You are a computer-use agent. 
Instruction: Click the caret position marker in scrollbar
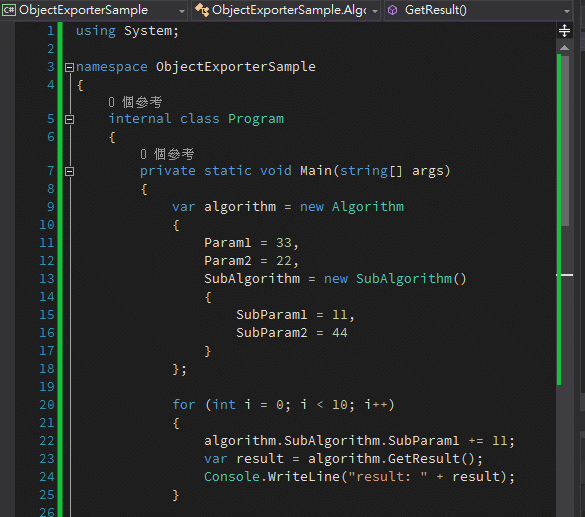click(564, 275)
